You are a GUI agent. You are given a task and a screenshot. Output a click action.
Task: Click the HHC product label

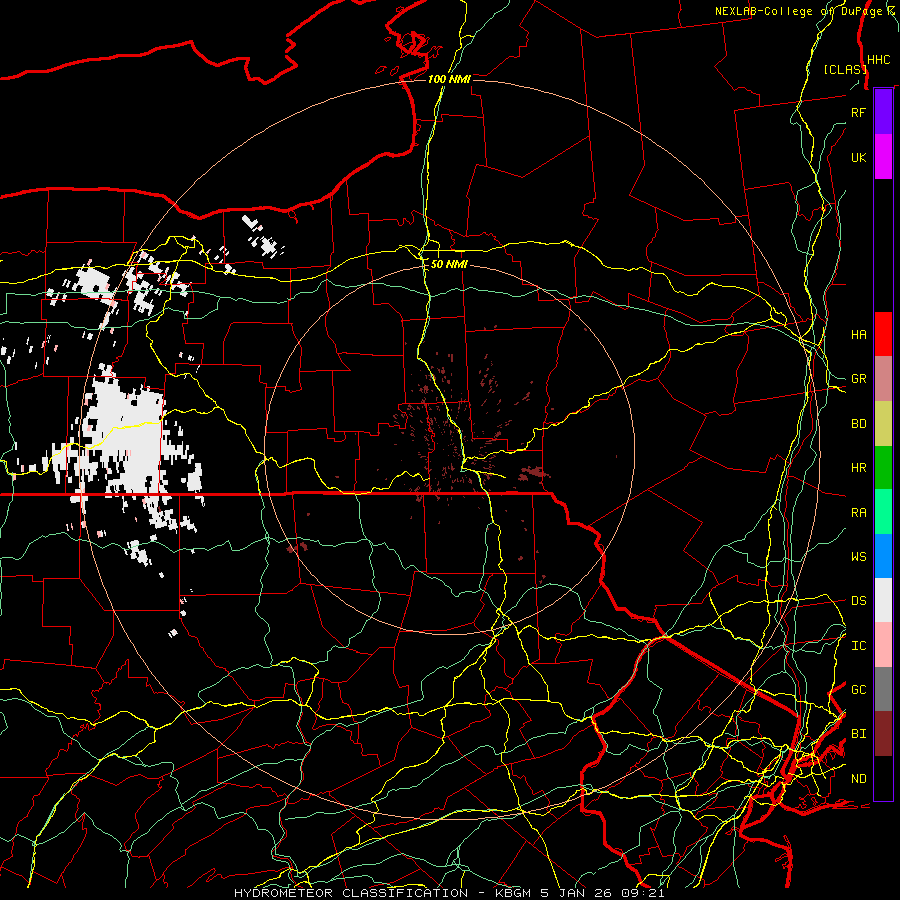879,60
